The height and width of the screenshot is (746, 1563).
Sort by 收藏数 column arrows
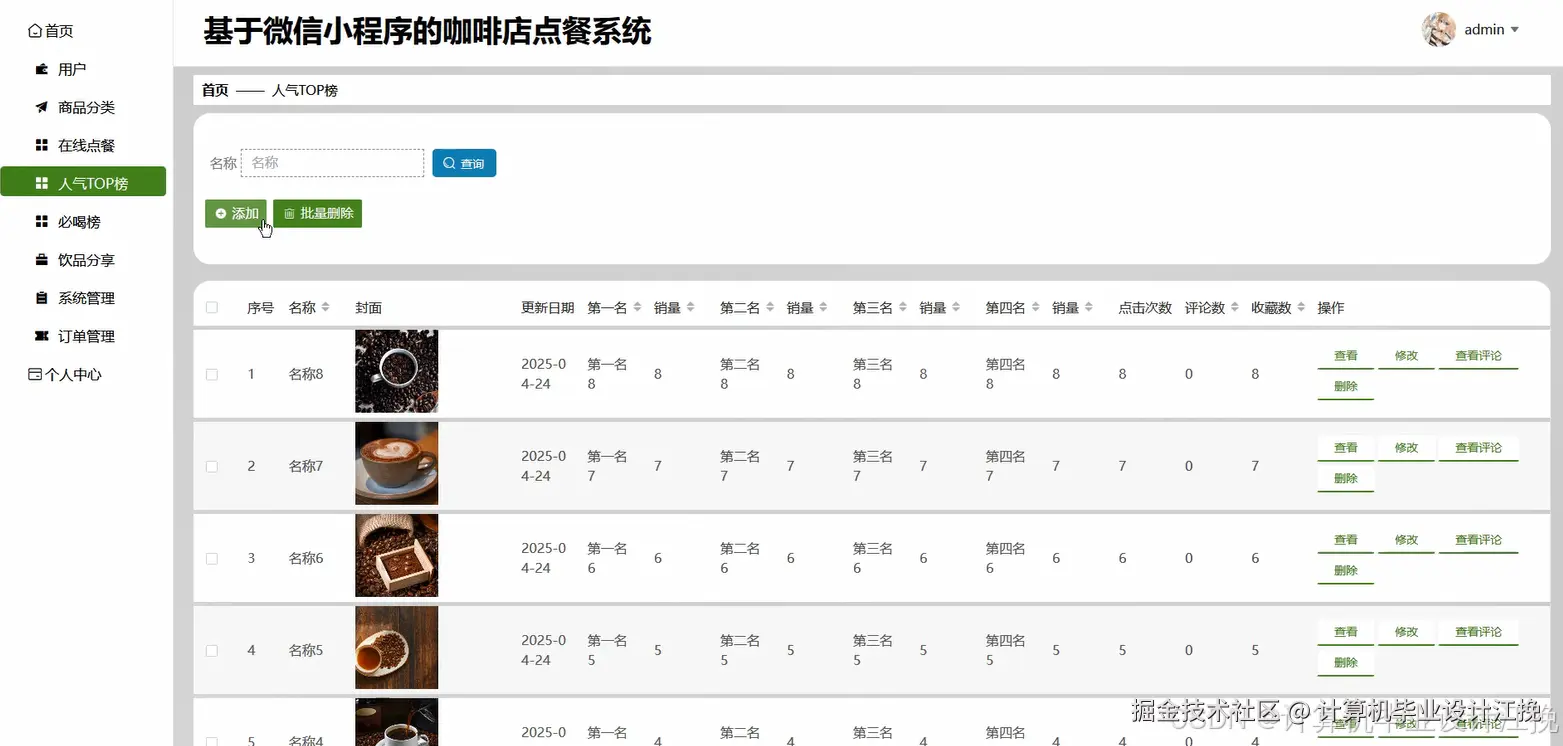(1301, 307)
